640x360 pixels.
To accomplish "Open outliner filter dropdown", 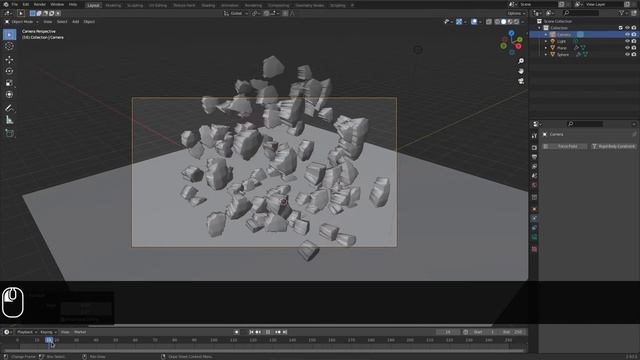I will coord(623,13).
